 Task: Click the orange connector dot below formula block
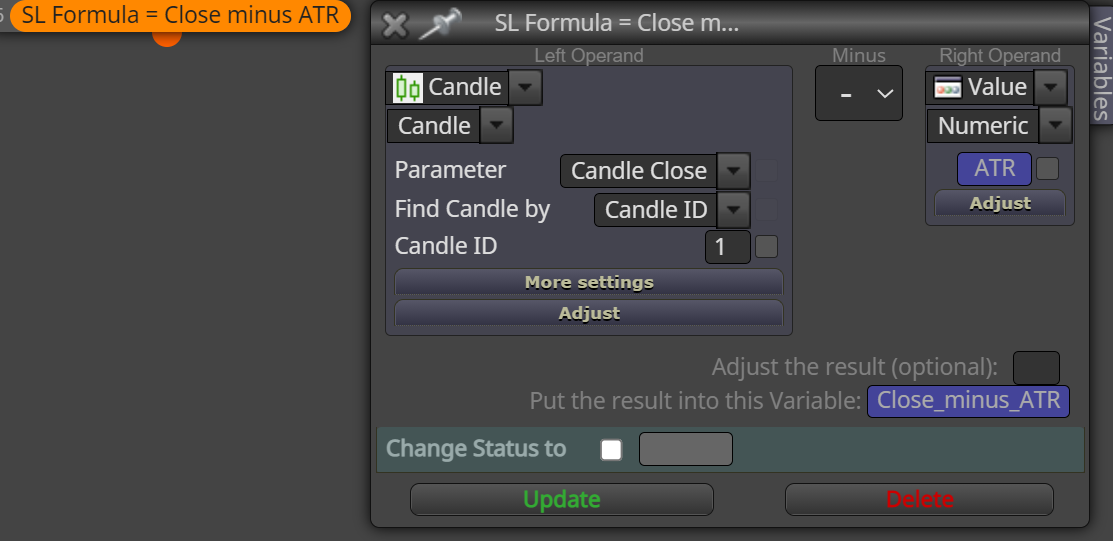click(167, 38)
